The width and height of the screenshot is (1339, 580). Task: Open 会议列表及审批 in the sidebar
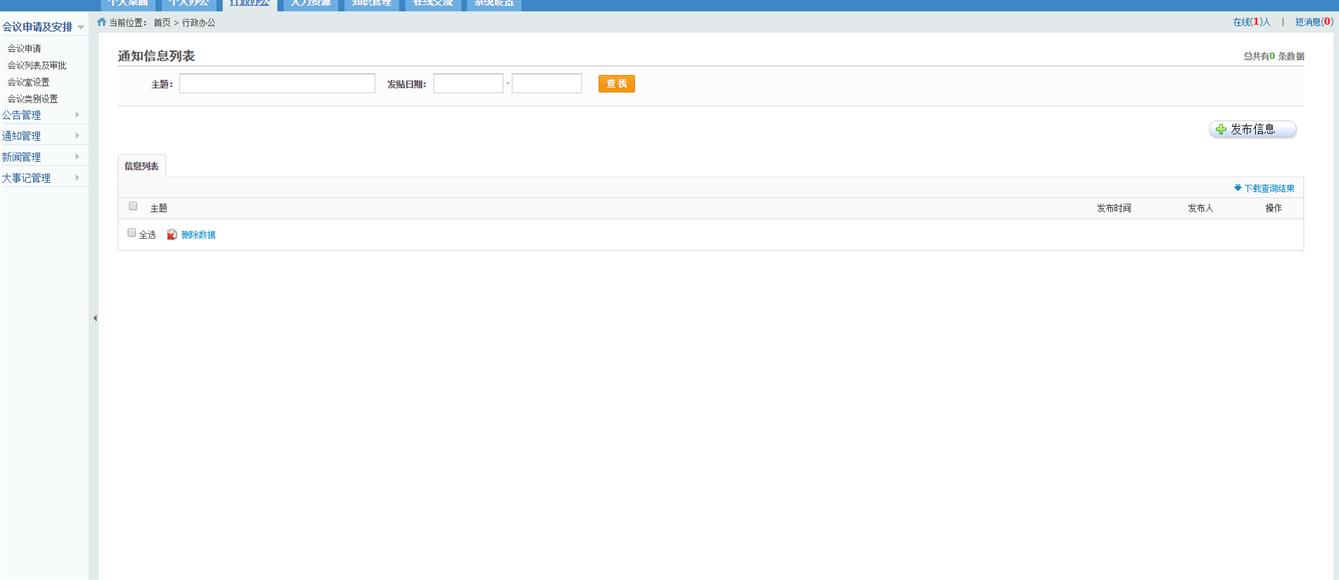click(37, 65)
